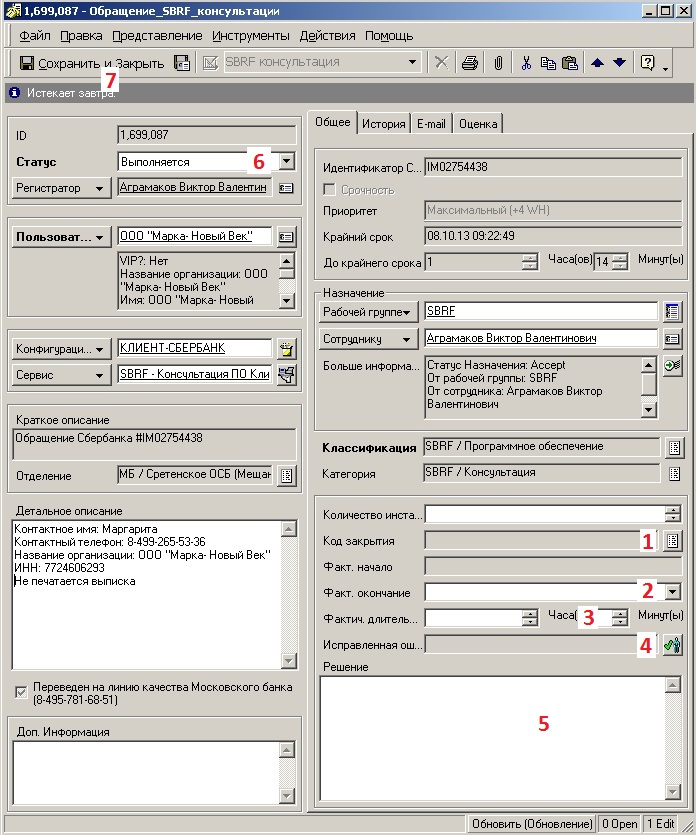This screenshot has height=835, width=696.
Task: Open the Регистратор dropdown button
Action: (60, 188)
